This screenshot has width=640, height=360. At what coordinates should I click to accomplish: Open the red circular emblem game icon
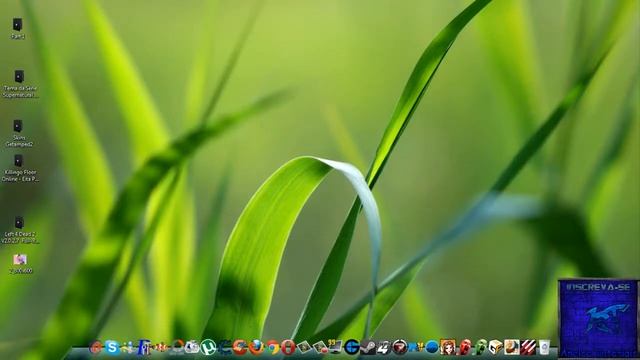[400, 347]
